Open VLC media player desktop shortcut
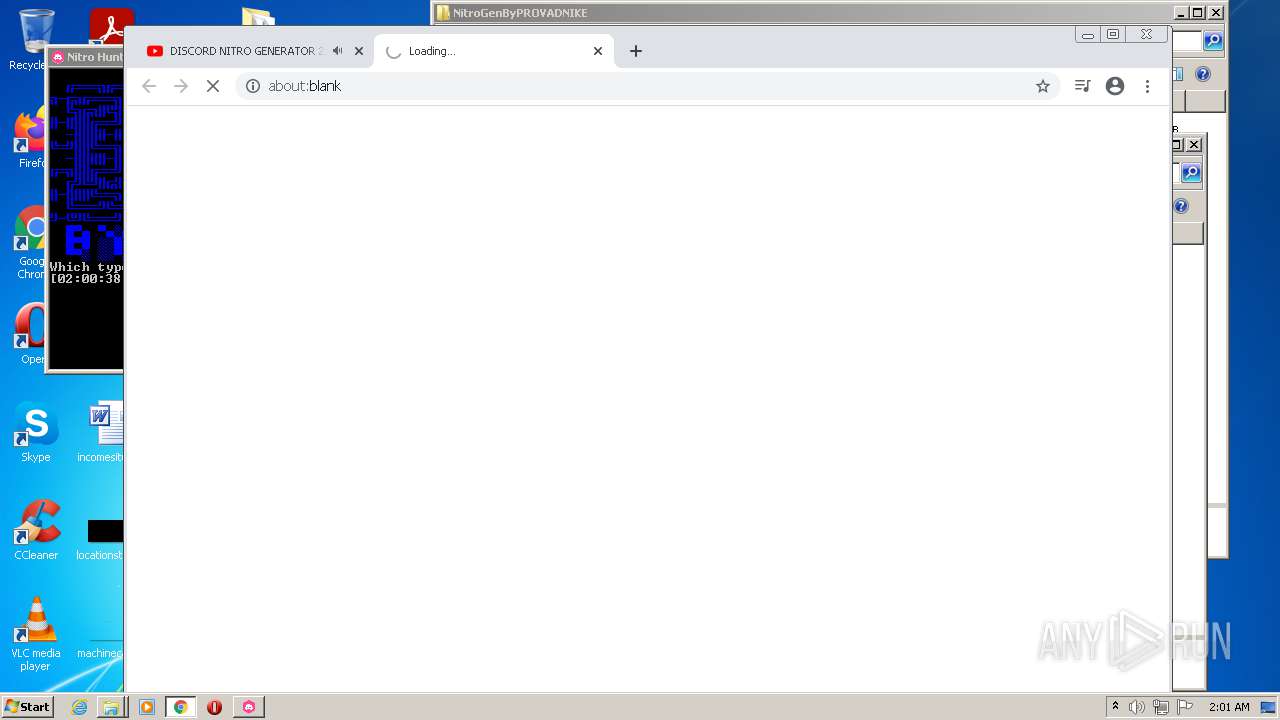Screen dimensions: 1280x720 35,634
